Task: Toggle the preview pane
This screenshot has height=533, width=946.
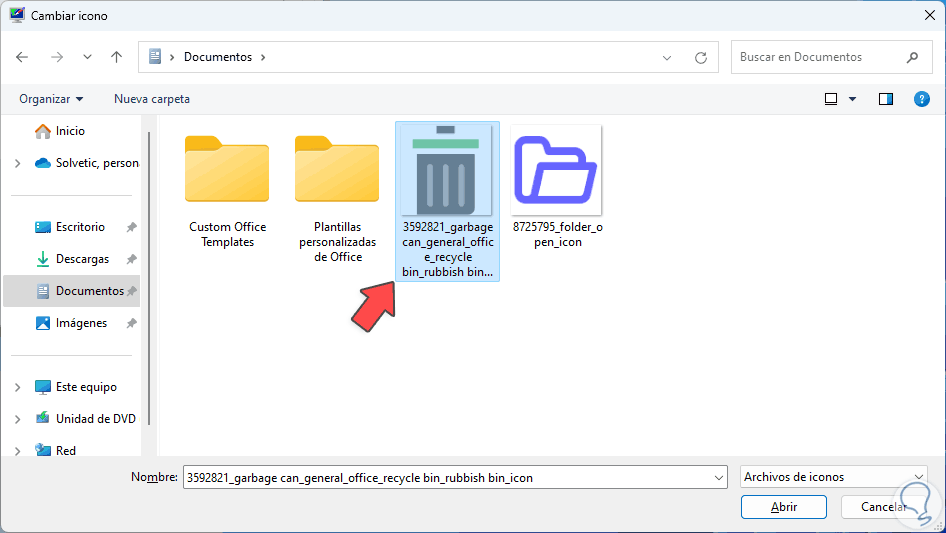Action: point(886,99)
